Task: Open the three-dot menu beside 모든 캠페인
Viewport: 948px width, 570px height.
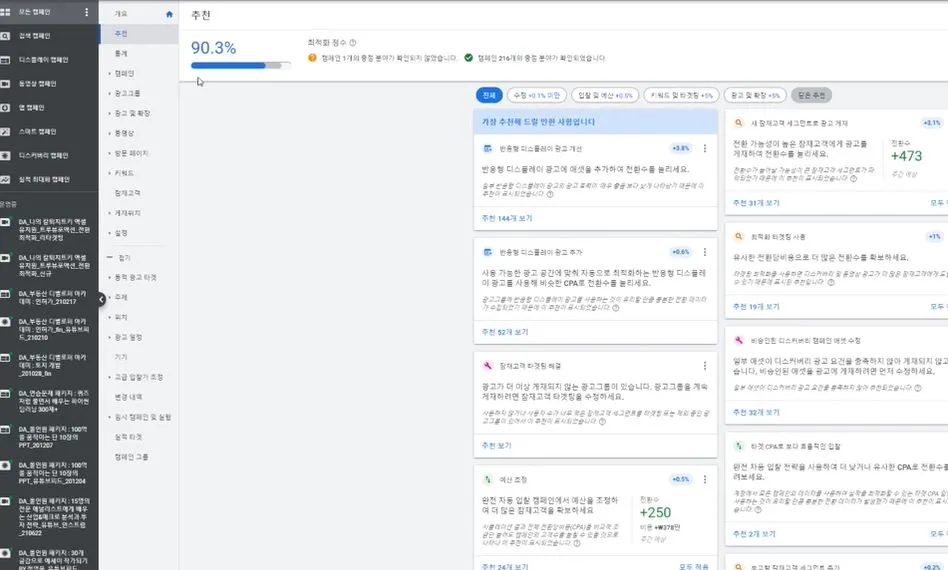Action: coord(86,12)
